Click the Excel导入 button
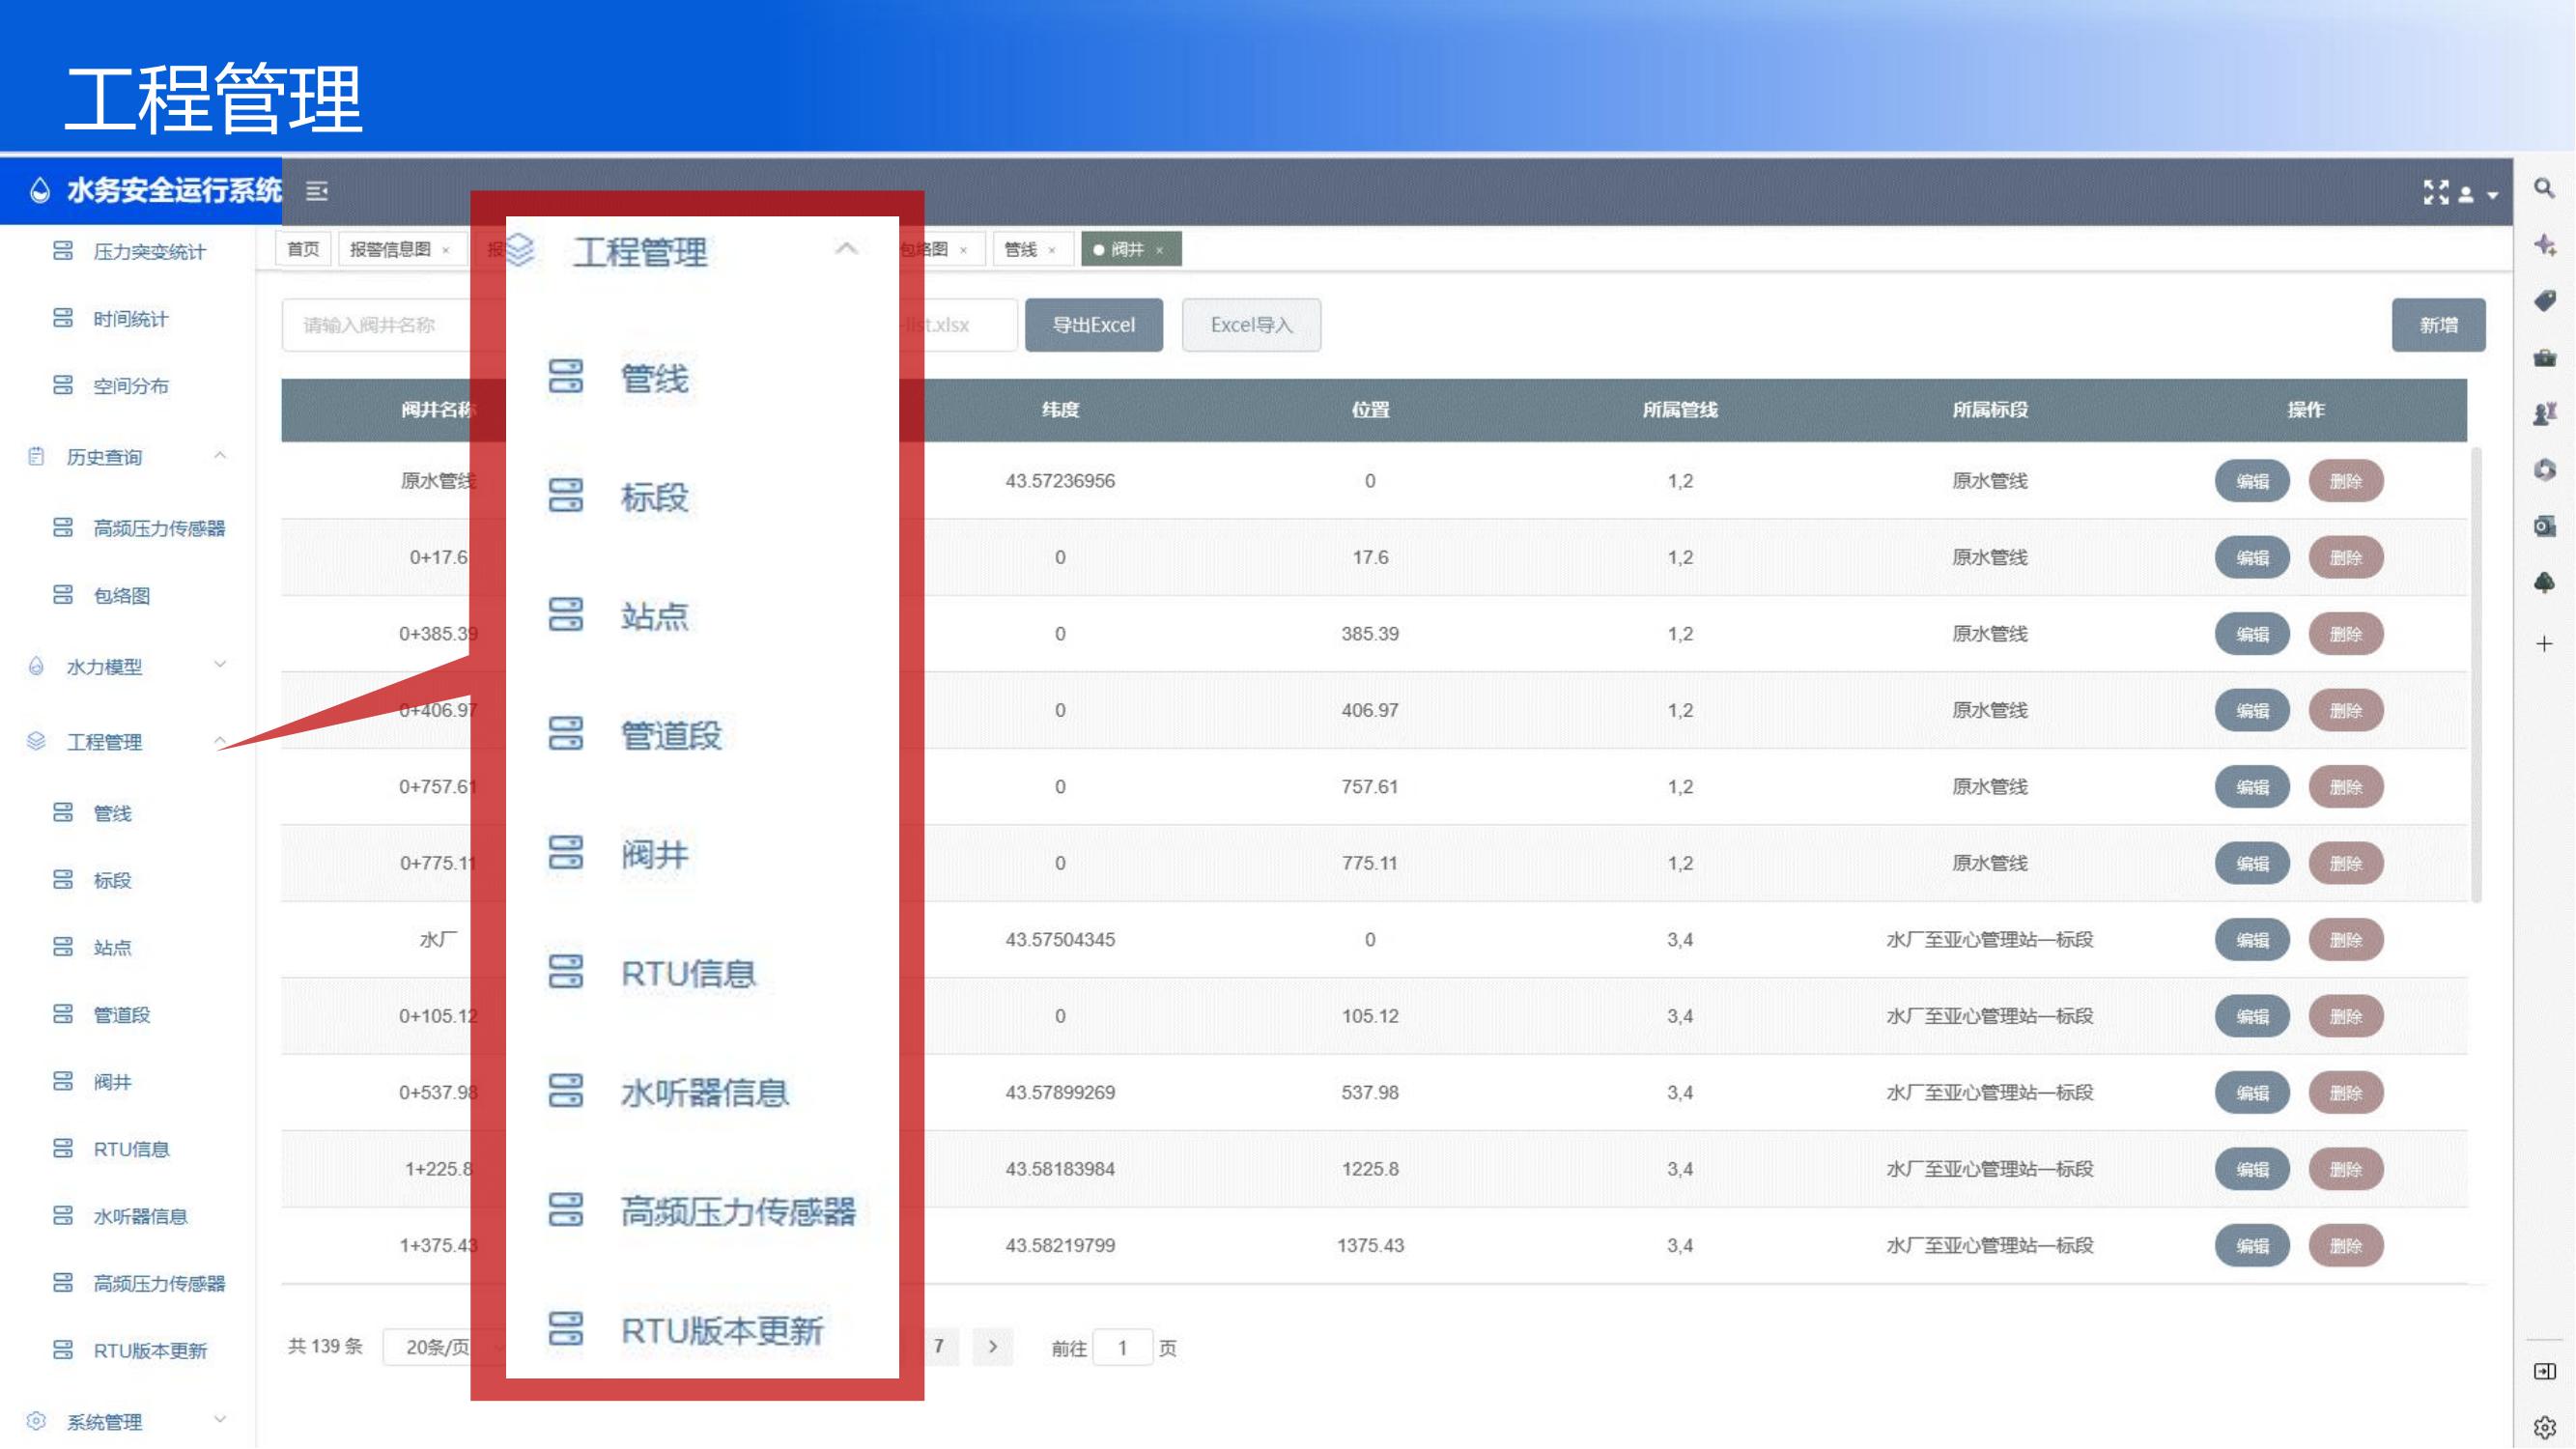This screenshot has height=1449, width=2576. tap(1250, 325)
